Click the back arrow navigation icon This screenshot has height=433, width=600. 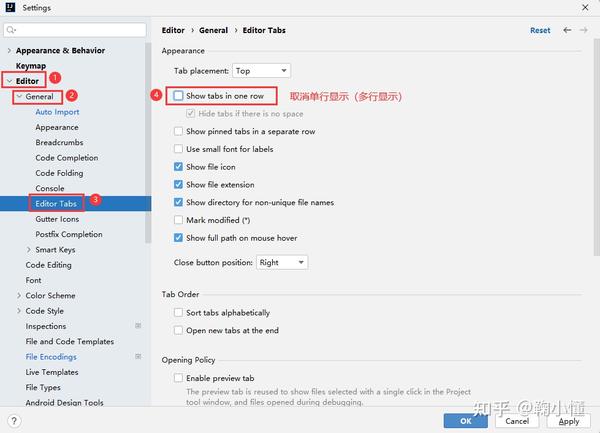567,30
